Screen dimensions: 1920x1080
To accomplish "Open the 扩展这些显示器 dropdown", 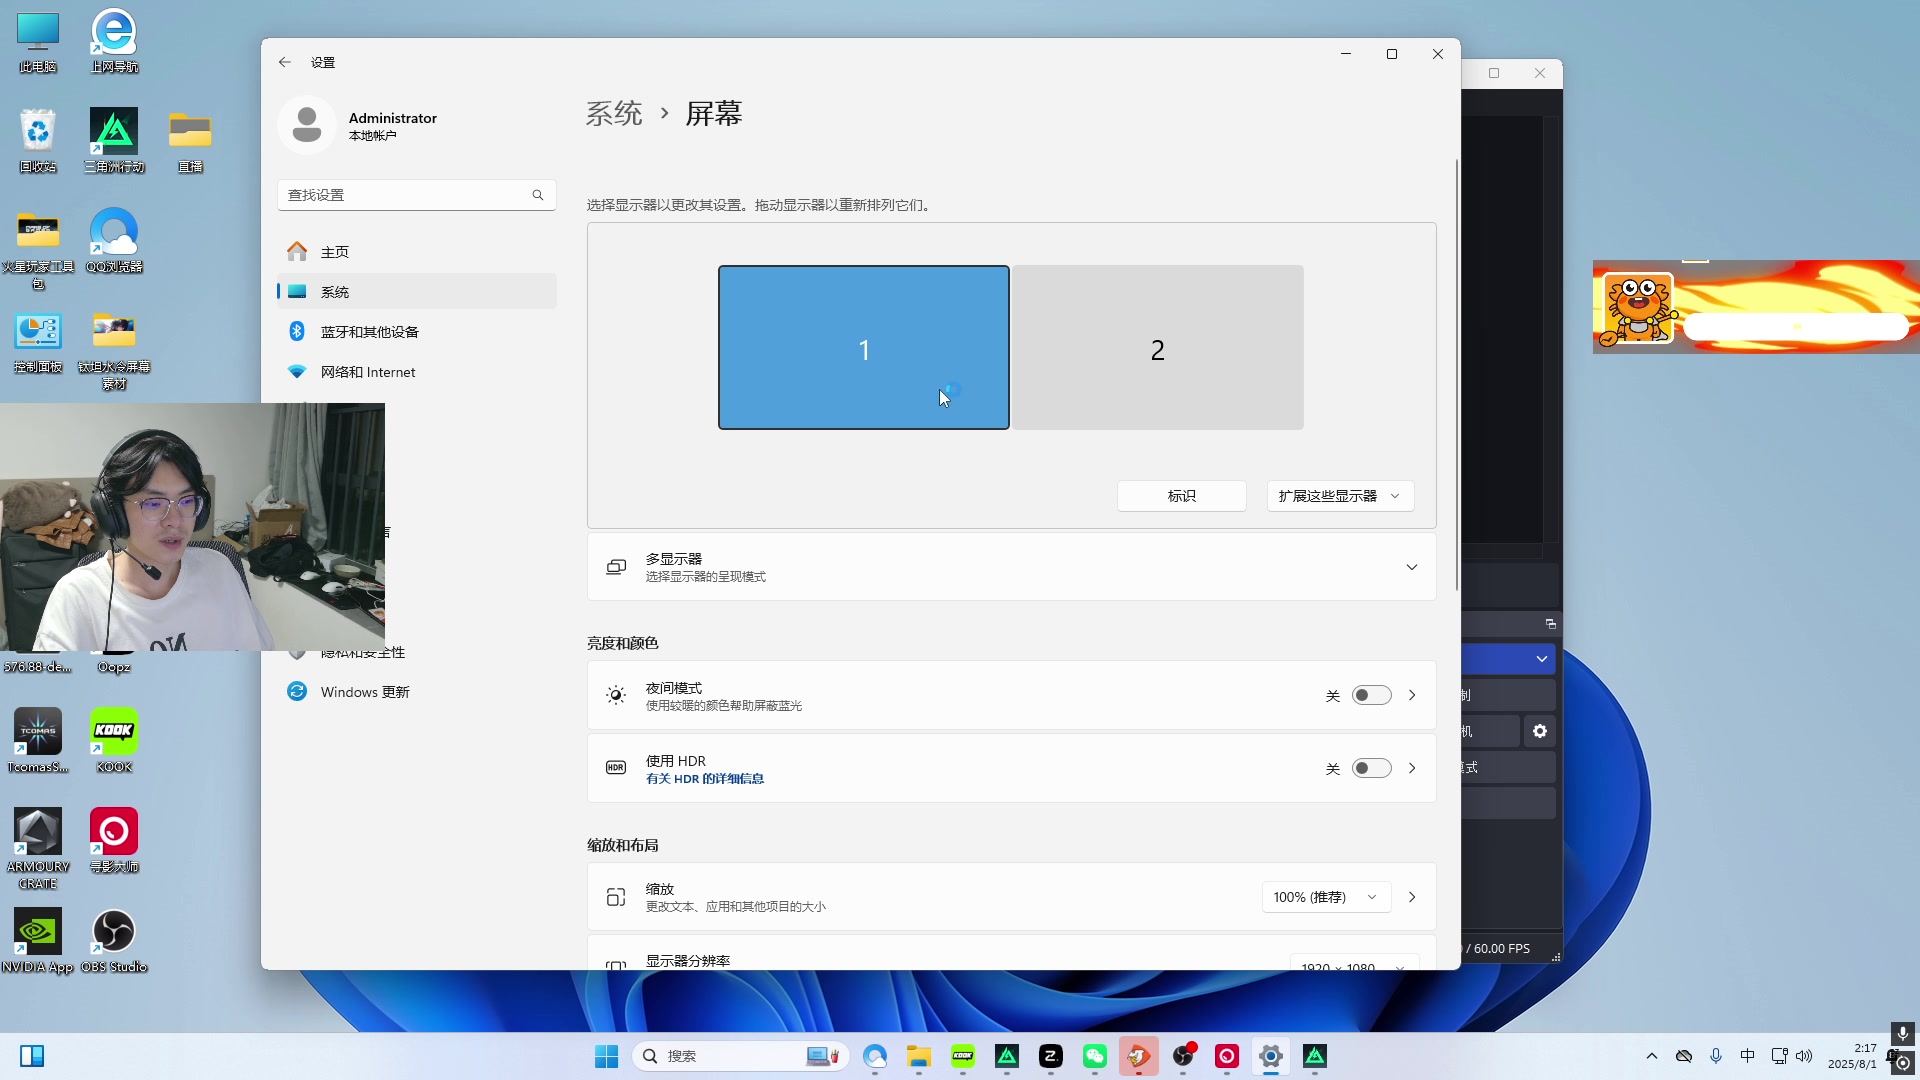I will 1340,496.
